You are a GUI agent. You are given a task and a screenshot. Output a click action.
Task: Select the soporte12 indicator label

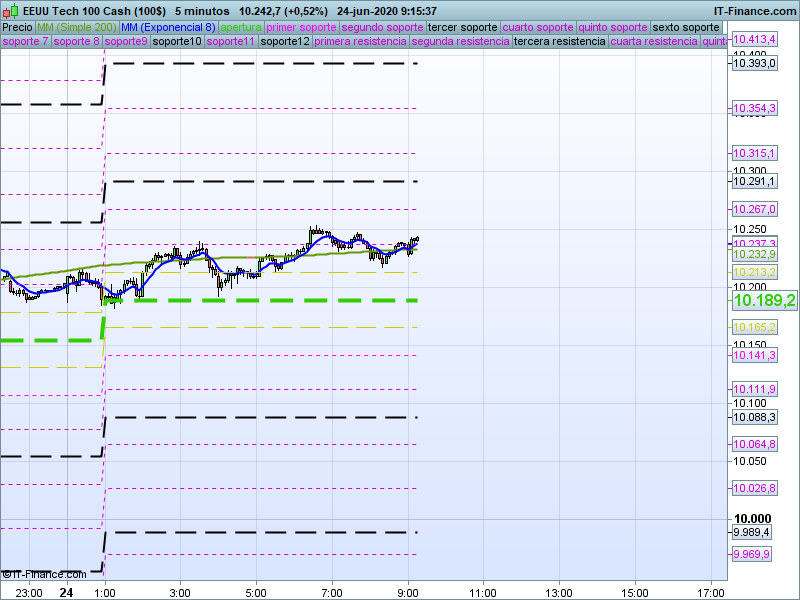pyautogui.click(x=284, y=42)
